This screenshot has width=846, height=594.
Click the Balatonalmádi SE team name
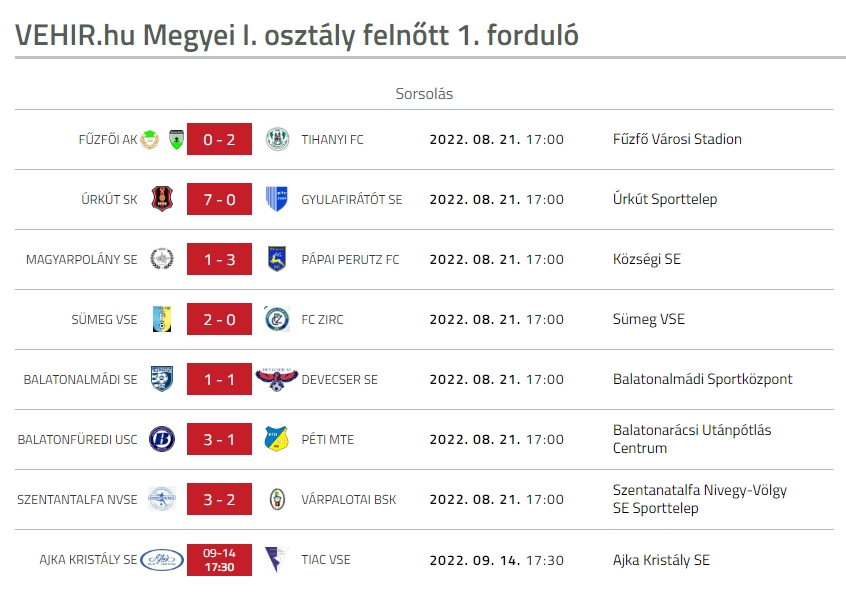click(80, 380)
